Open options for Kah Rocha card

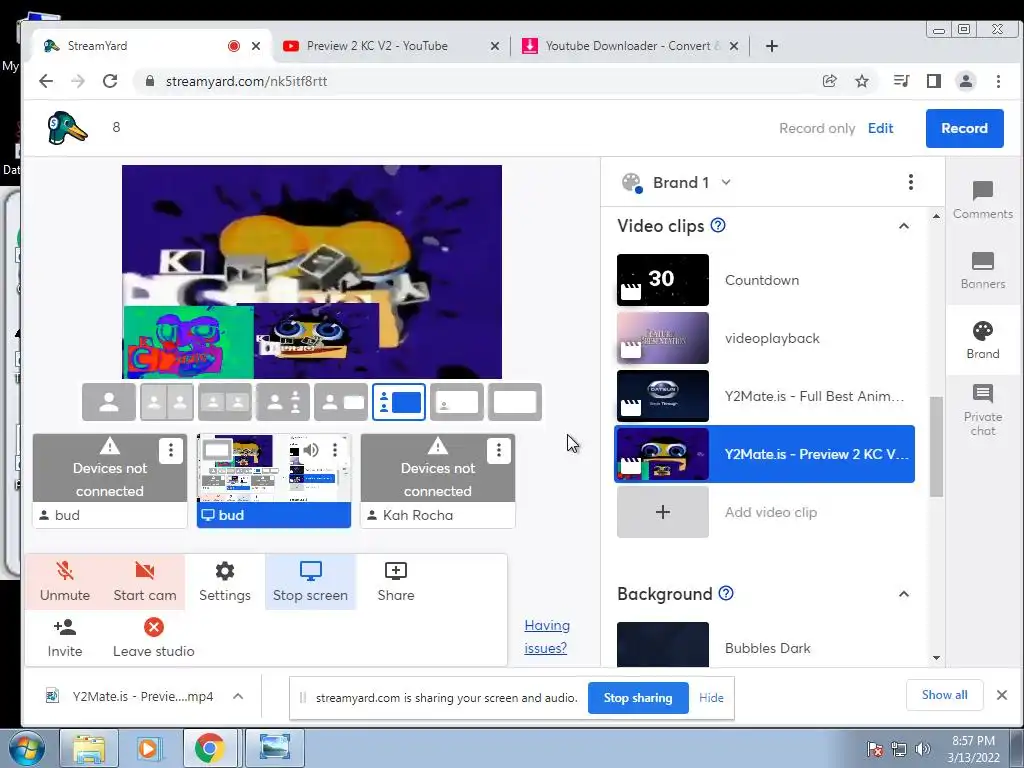(498, 450)
